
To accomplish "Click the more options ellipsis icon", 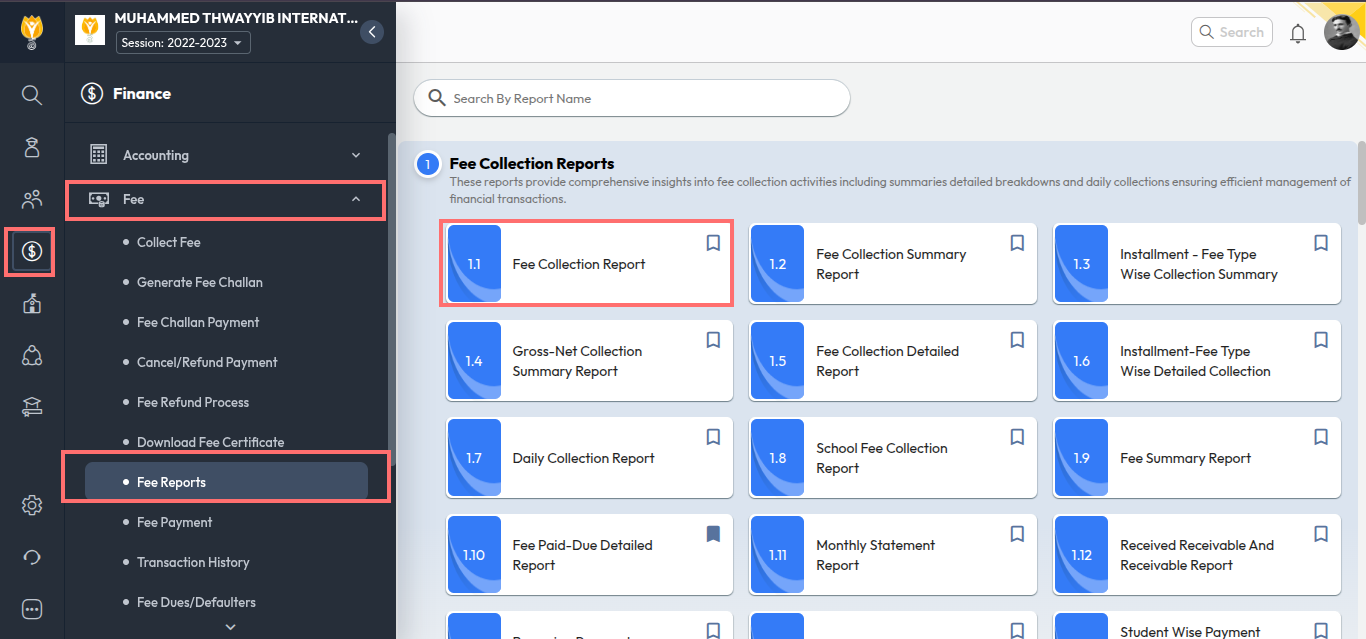I will point(32,609).
